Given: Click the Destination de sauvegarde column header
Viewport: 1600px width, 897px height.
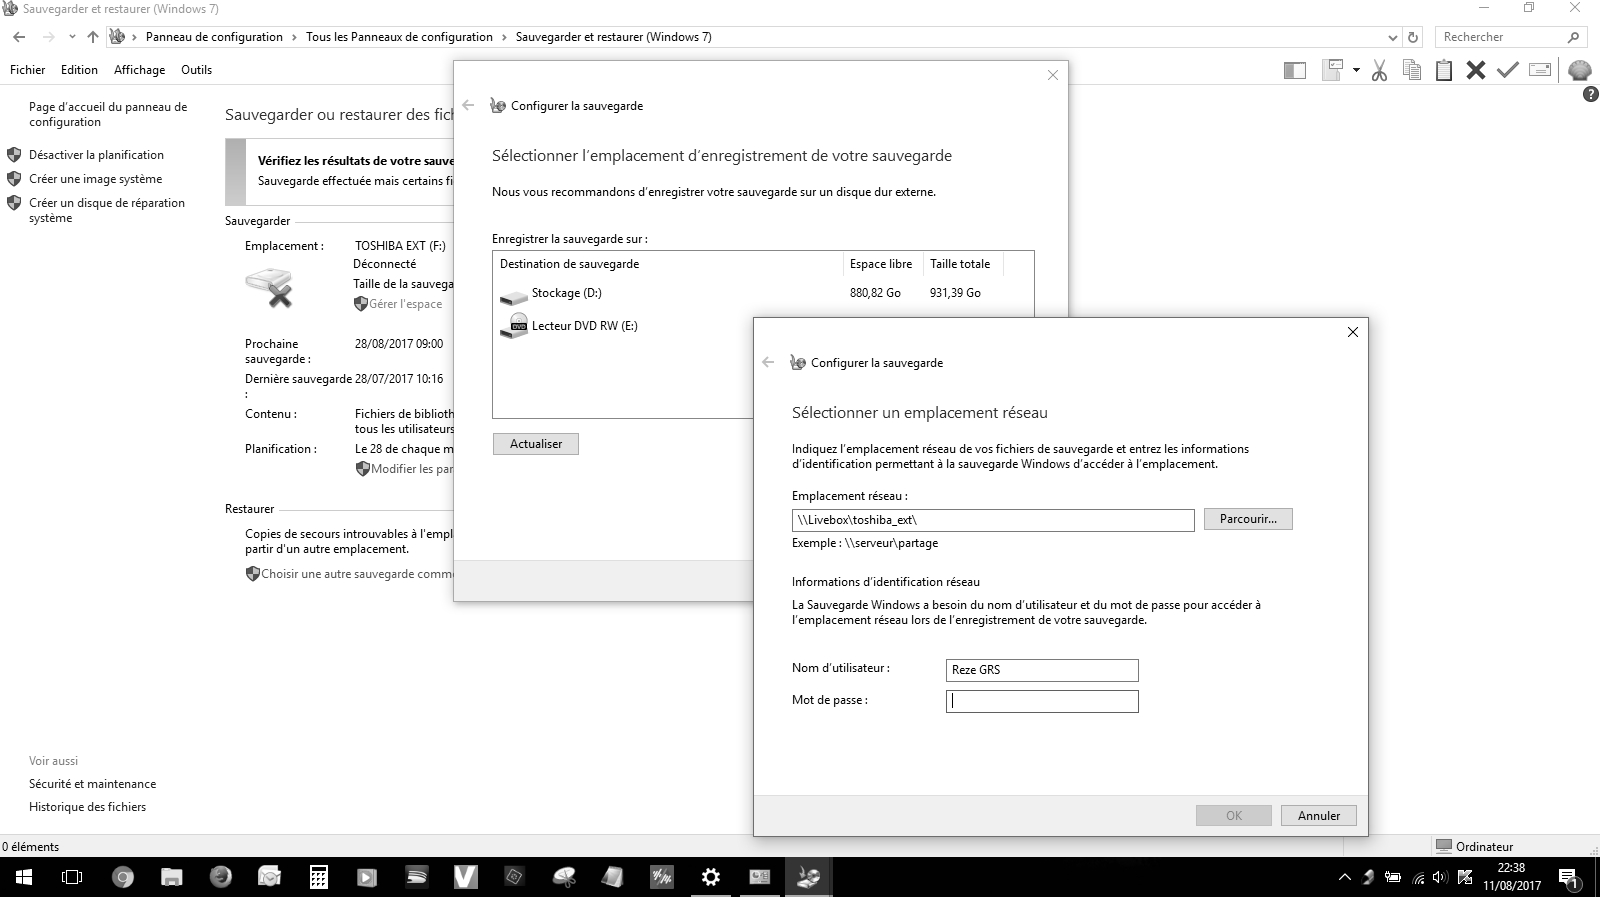Looking at the screenshot, I should 668,264.
